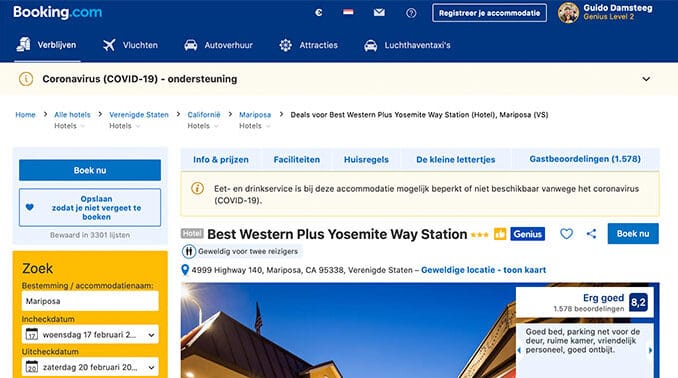
Task: Select the Vluchten tab
Action: pos(131,45)
